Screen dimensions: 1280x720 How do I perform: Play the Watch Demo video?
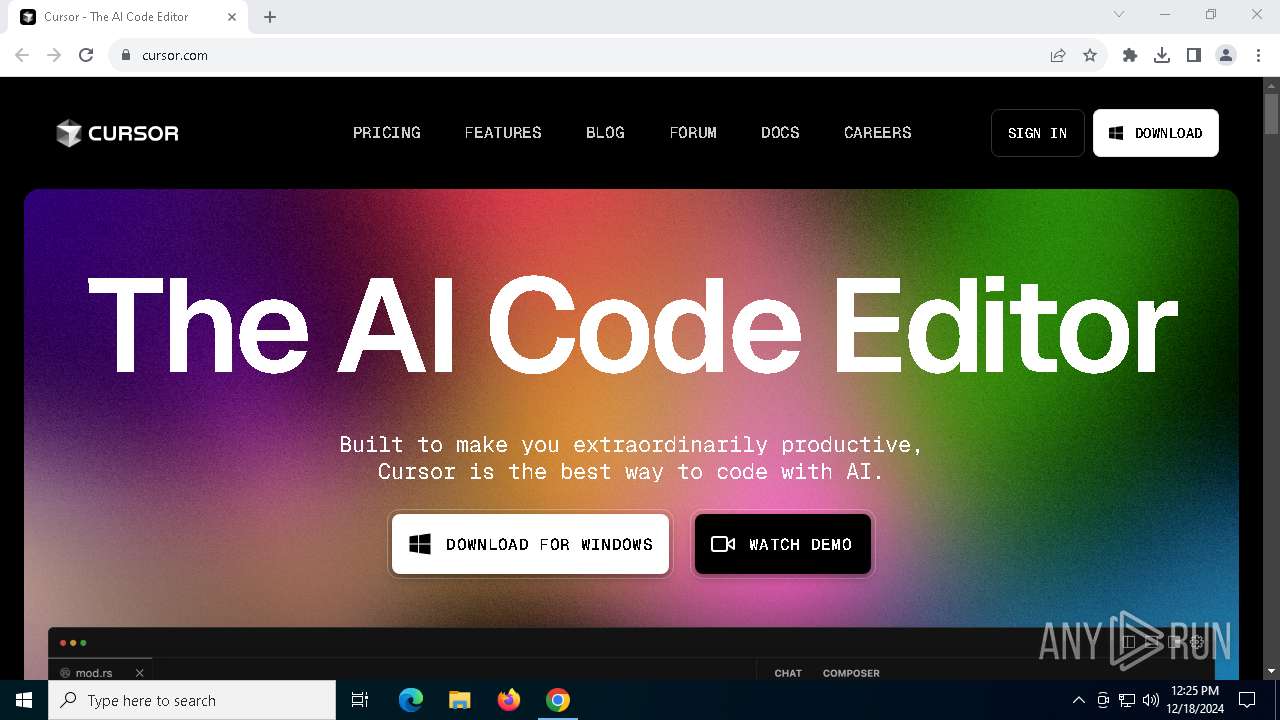point(782,544)
